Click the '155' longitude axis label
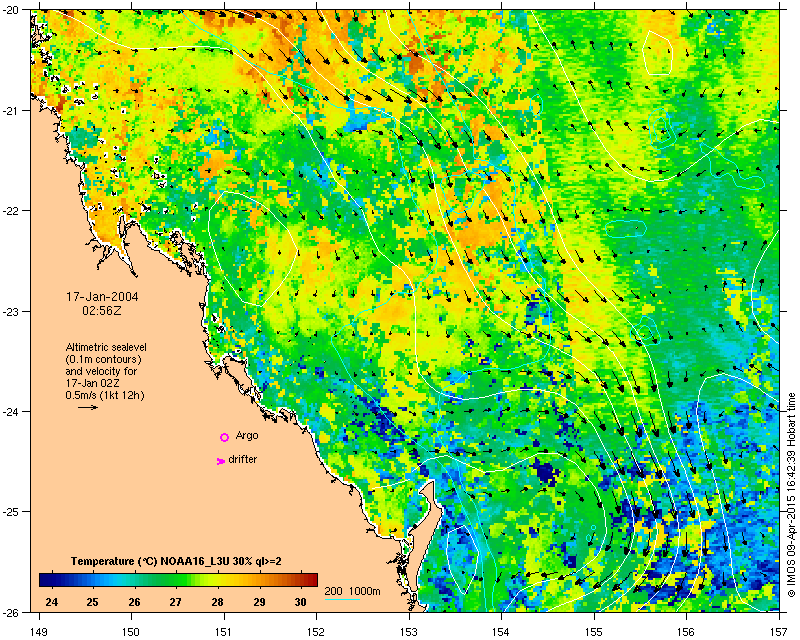The image size is (800, 640). [x=594, y=632]
